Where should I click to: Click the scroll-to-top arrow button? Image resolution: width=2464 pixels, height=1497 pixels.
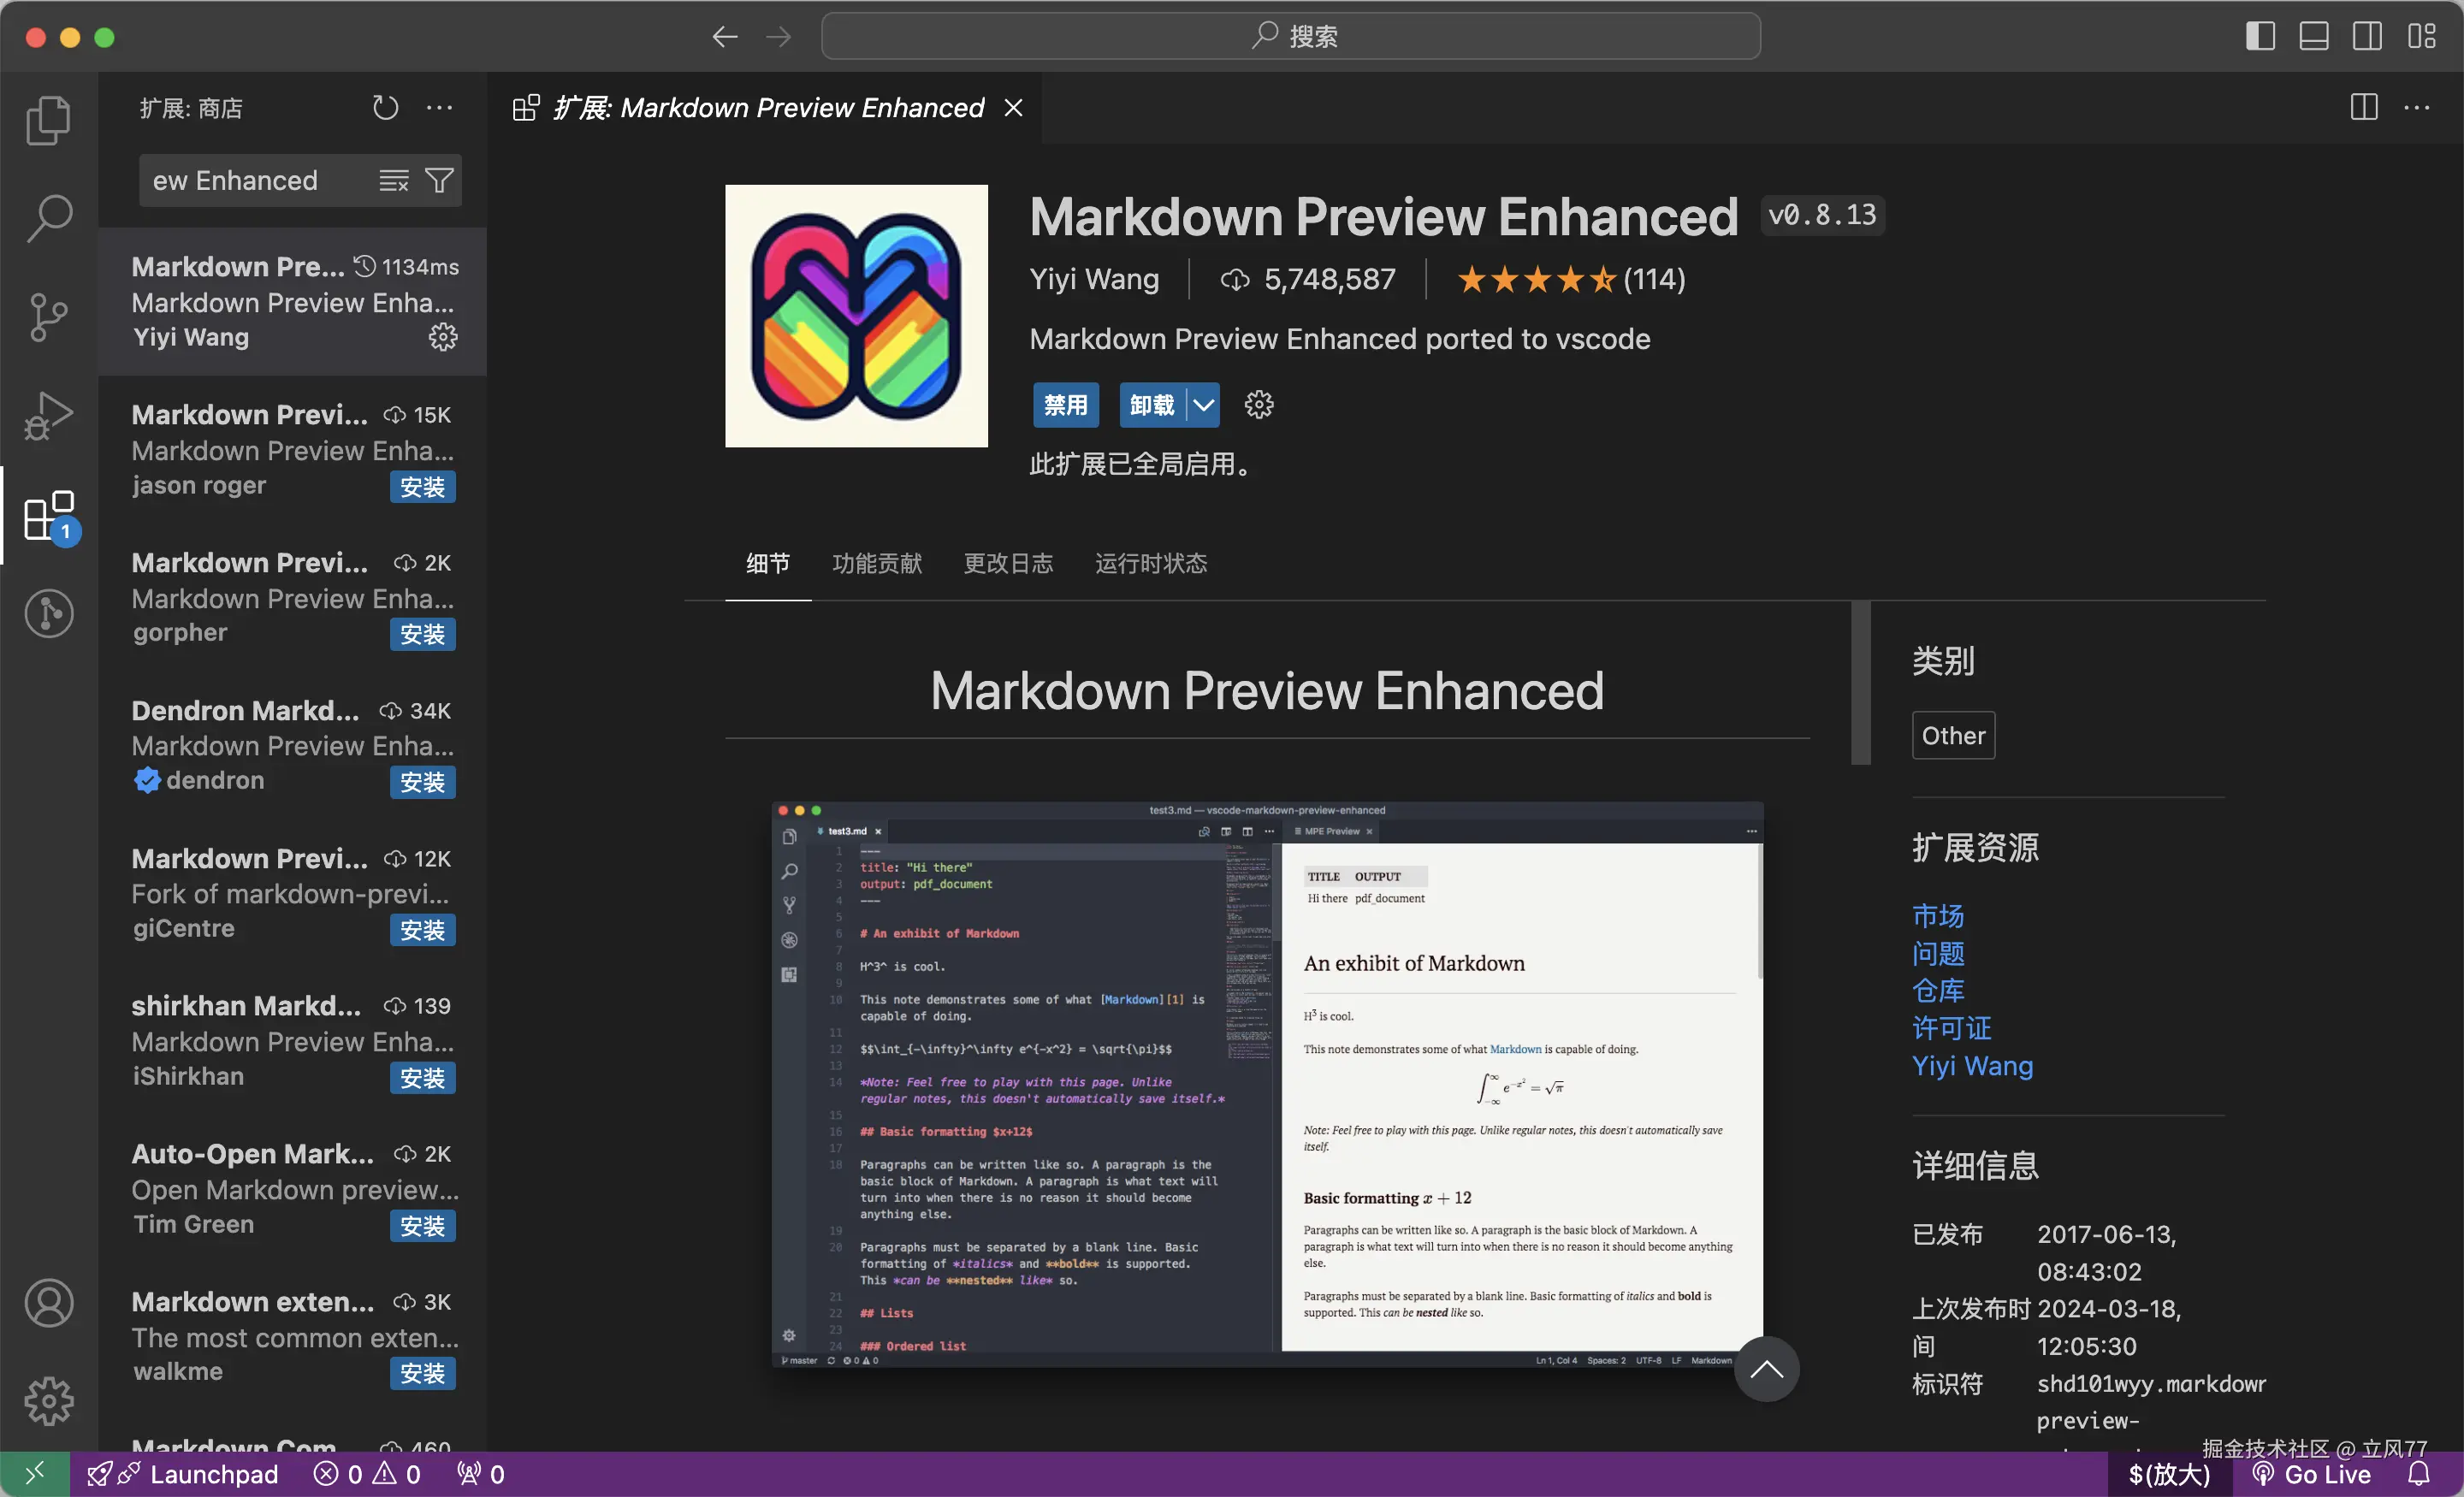[x=1766, y=1369]
